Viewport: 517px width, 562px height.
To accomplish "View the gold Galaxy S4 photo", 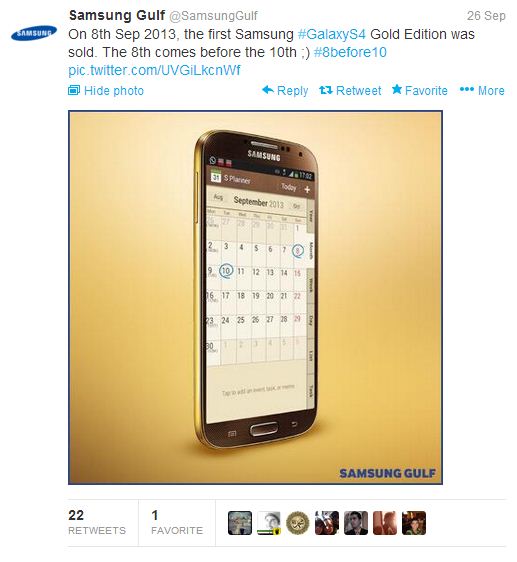I will pyautogui.click(x=255, y=297).
